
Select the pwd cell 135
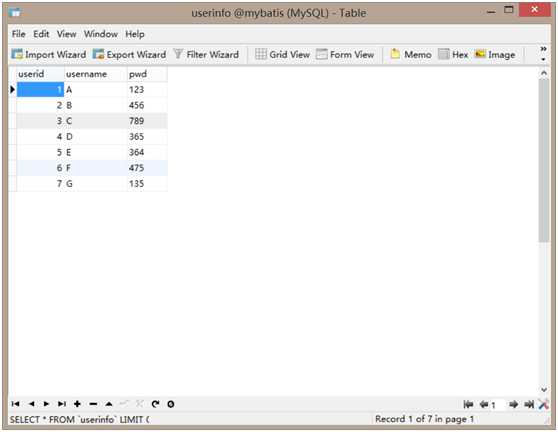pos(147,183)
